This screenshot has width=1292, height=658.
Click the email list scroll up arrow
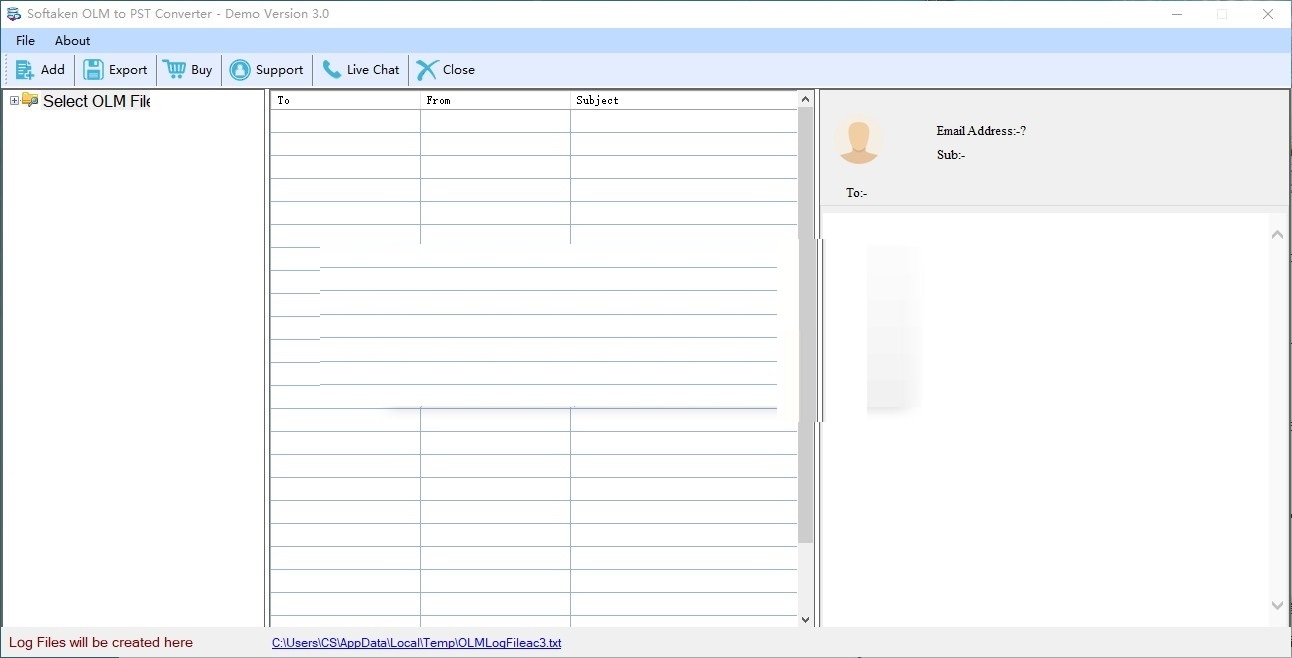coord(806,99)
